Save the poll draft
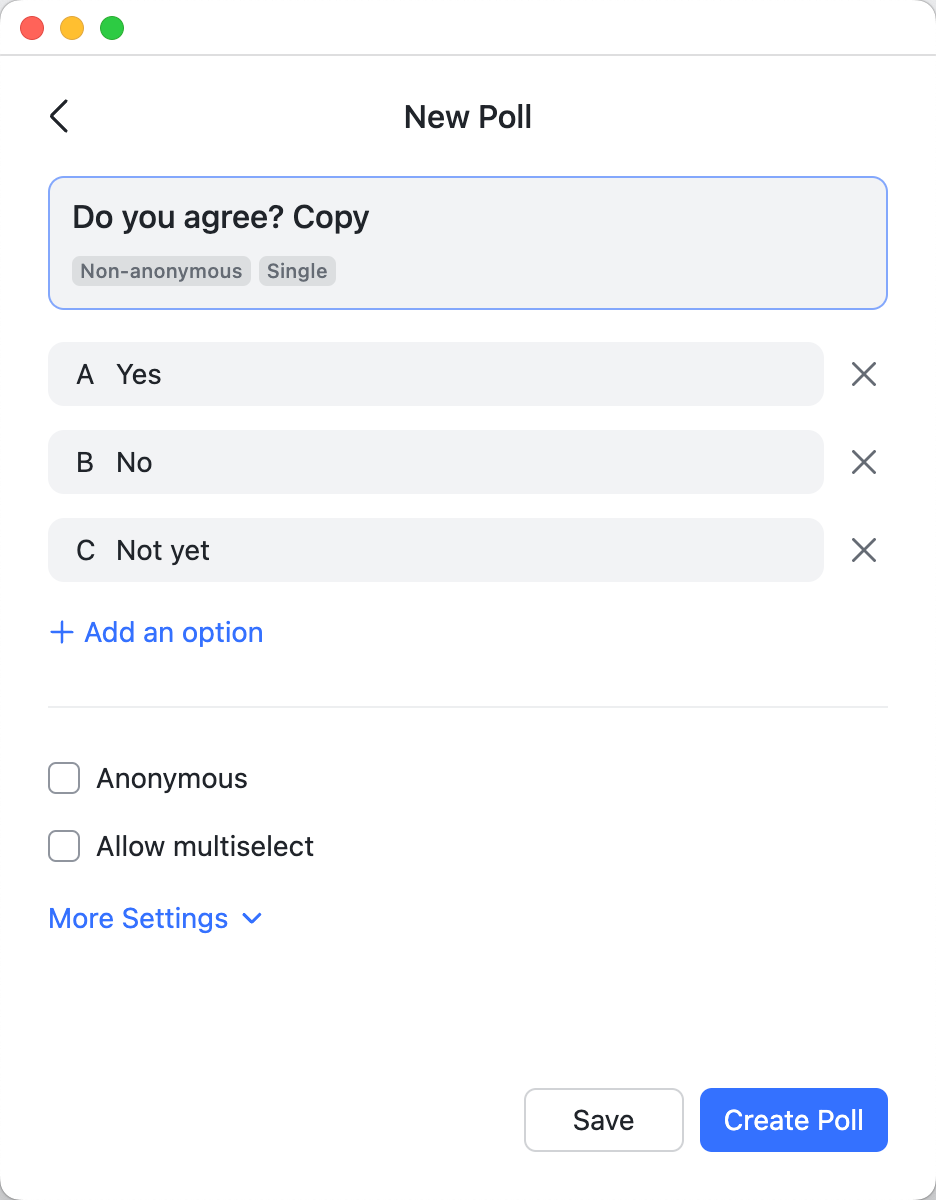Viewport: 936px width, 1200px height. tap(603, 1120)
